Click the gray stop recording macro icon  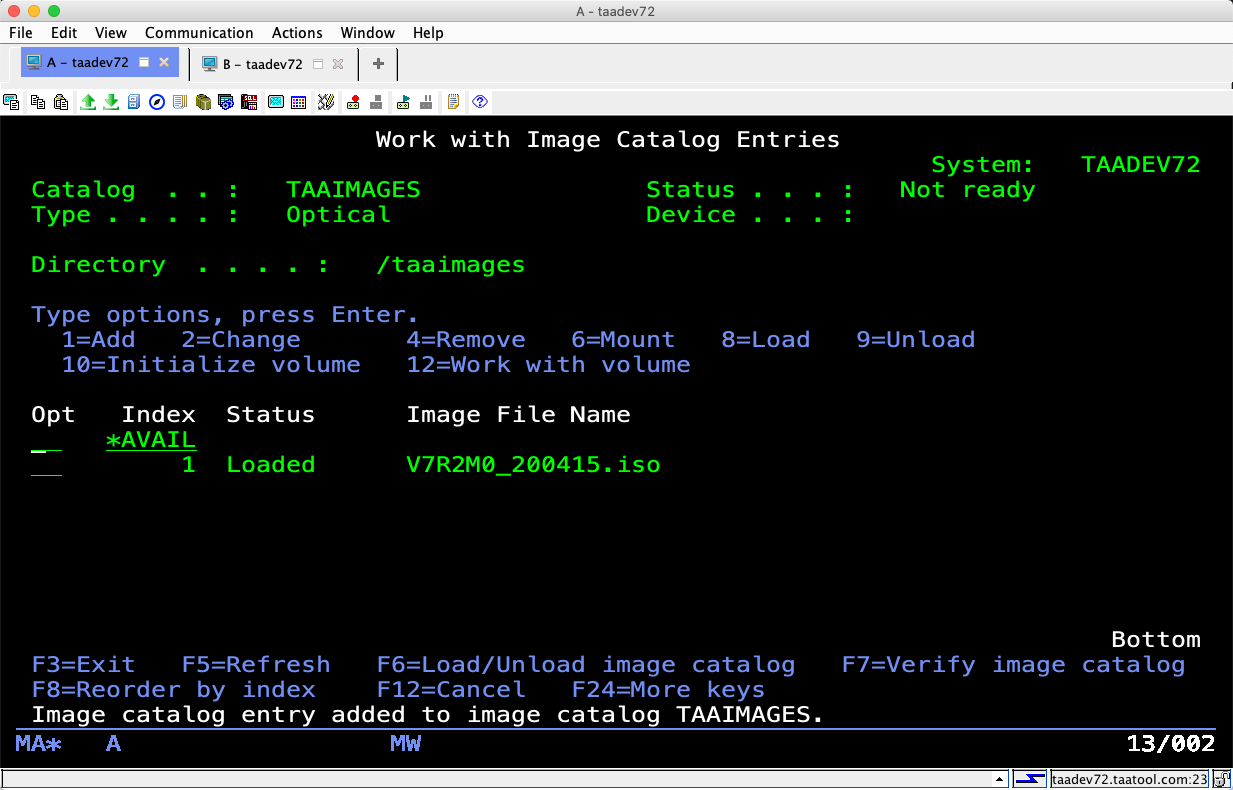[x=376, y=101]
